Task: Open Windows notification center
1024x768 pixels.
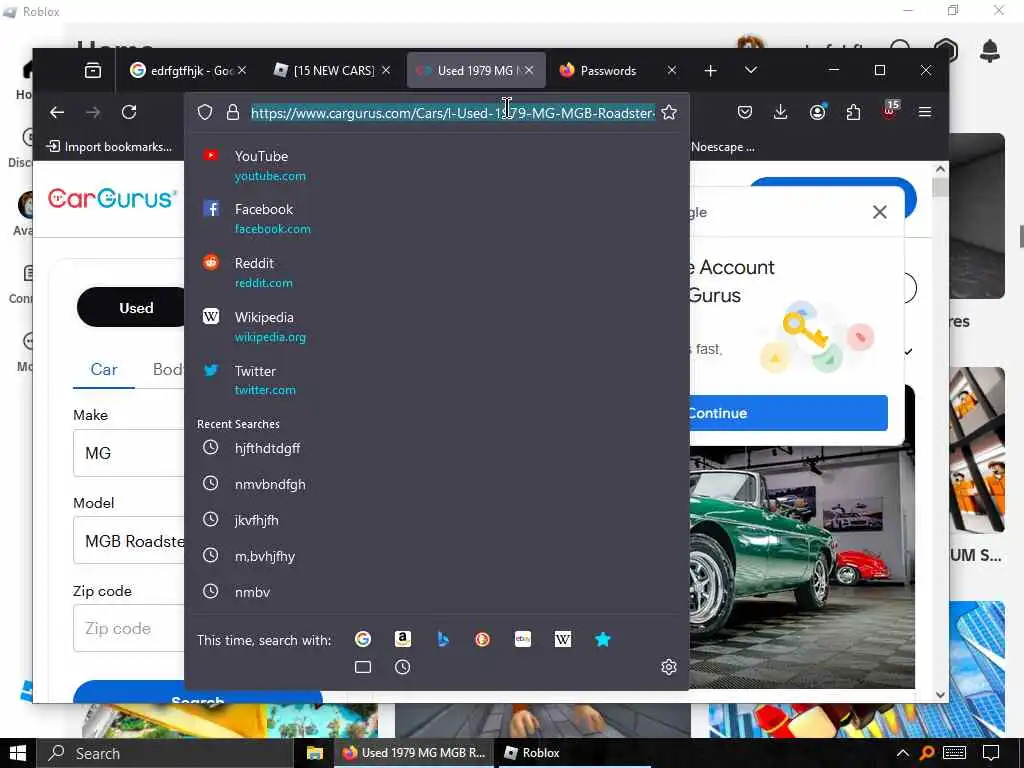Action: click(x=991, y=753)
